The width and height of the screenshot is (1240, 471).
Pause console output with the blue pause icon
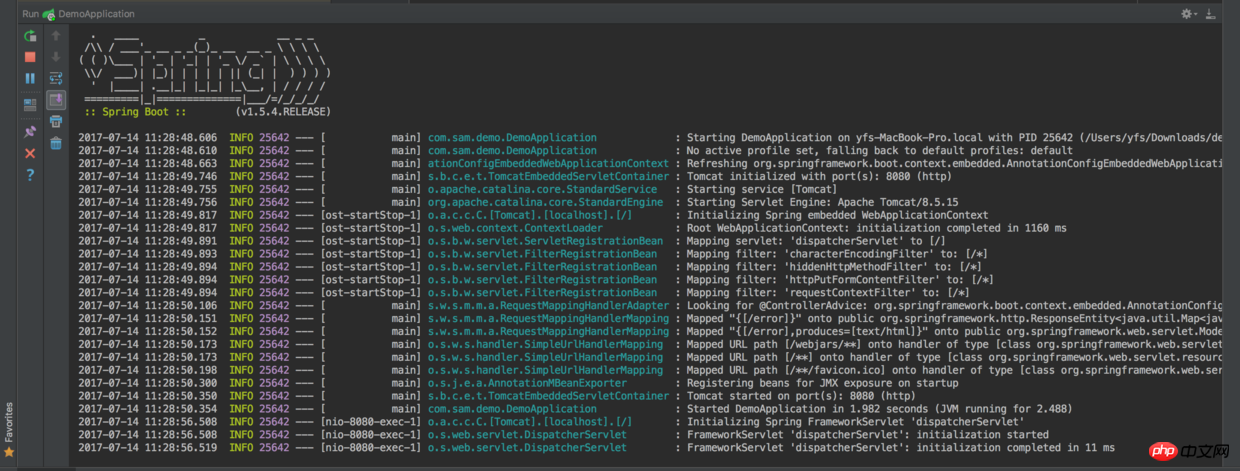click(30, 78)
